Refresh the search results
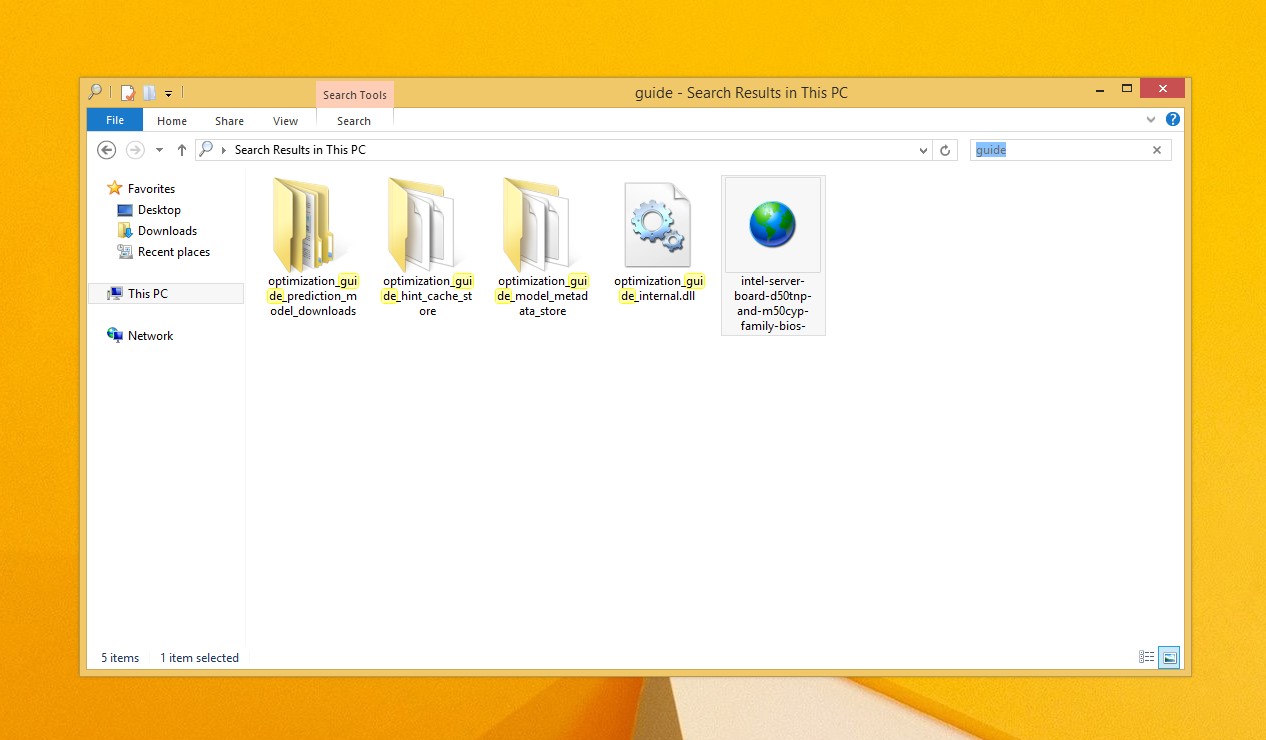This screenshot has width=1266, height=740. pyautogui.click(x=945, y=150)
